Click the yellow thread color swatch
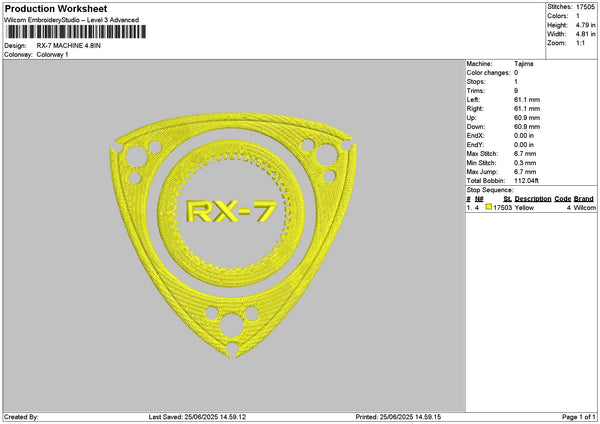This screenshot has height=424, width=600. (x=489, y=207)
